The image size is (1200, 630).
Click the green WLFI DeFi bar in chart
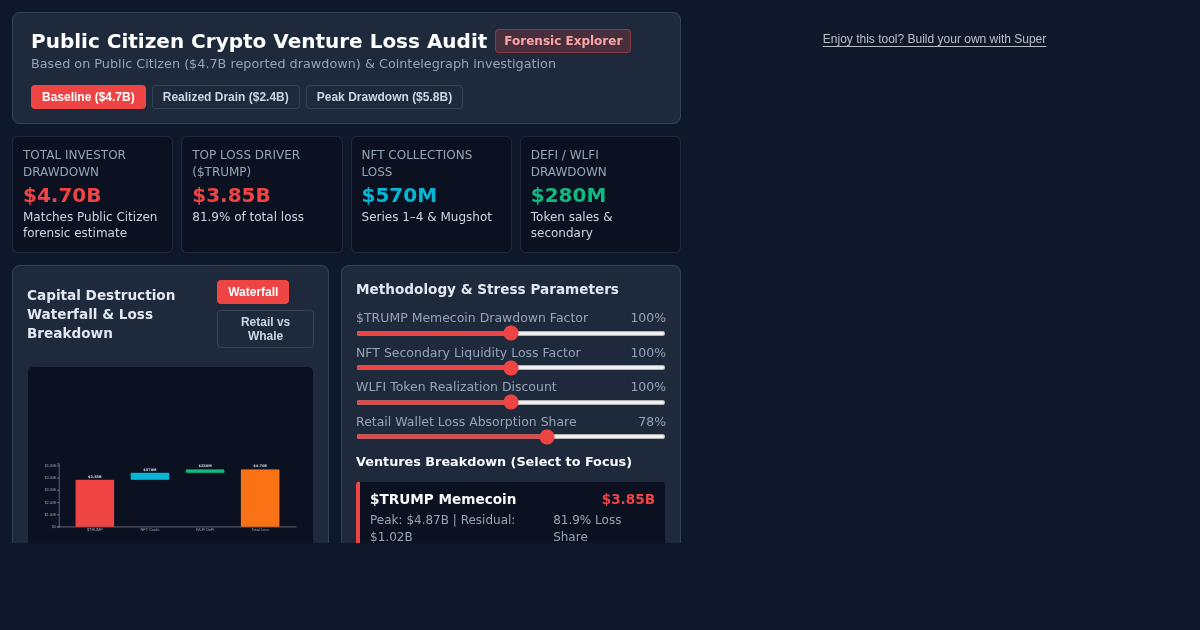tap(205, 471)
